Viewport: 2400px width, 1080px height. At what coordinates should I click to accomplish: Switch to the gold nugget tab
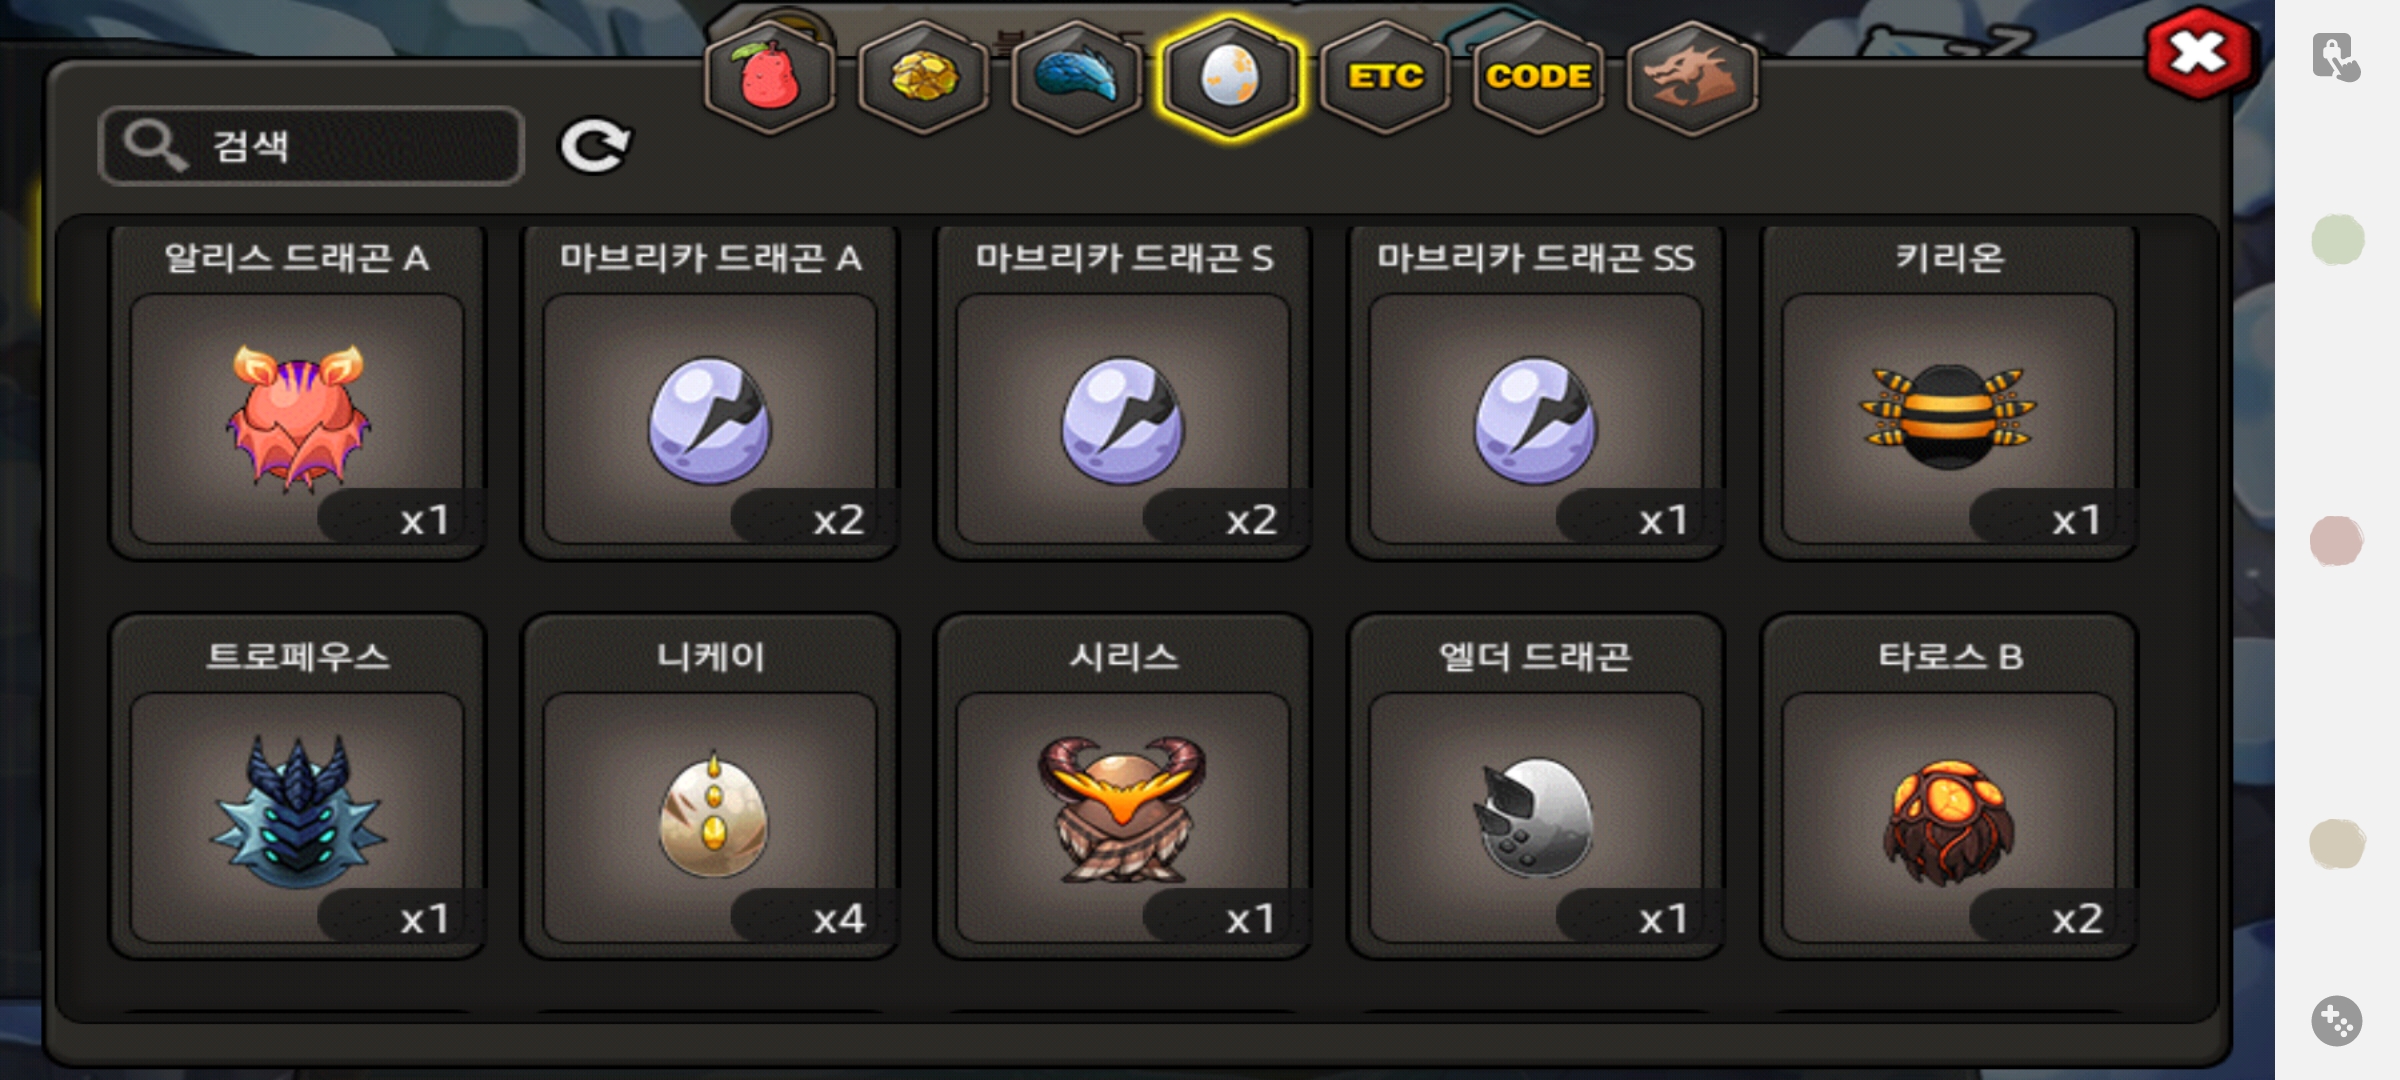pos(924,78)
